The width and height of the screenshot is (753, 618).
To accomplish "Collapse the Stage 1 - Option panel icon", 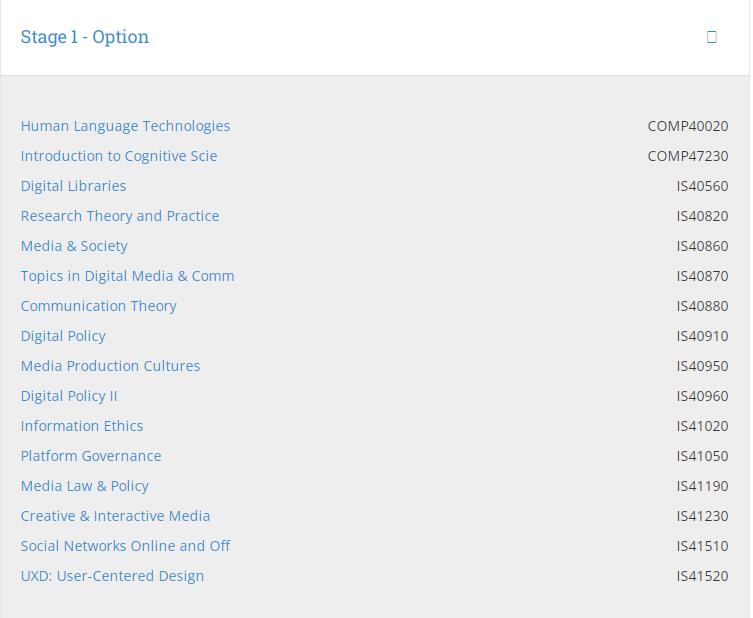I will [712, 37].
